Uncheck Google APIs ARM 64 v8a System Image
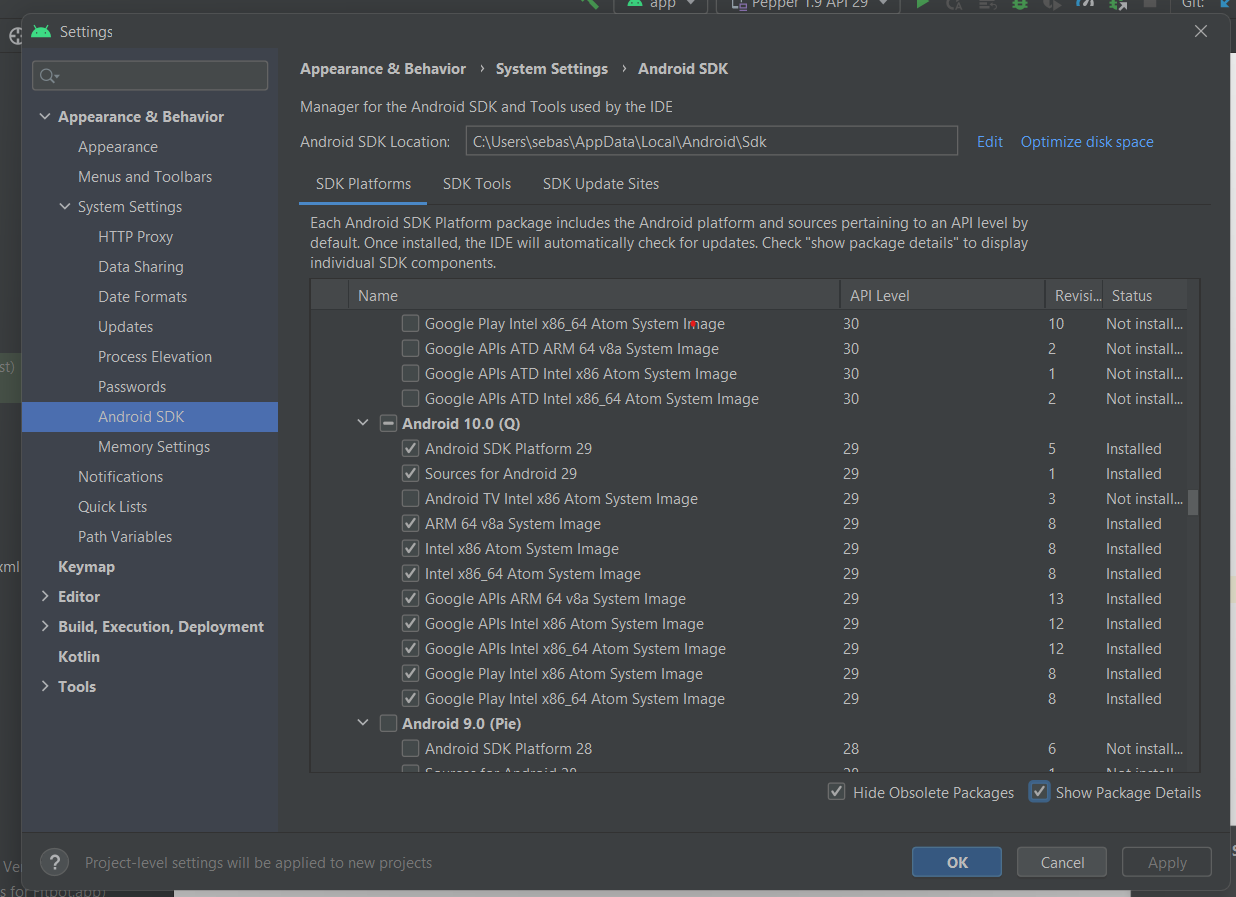The image size is (1236, 897). pos(410,599)
